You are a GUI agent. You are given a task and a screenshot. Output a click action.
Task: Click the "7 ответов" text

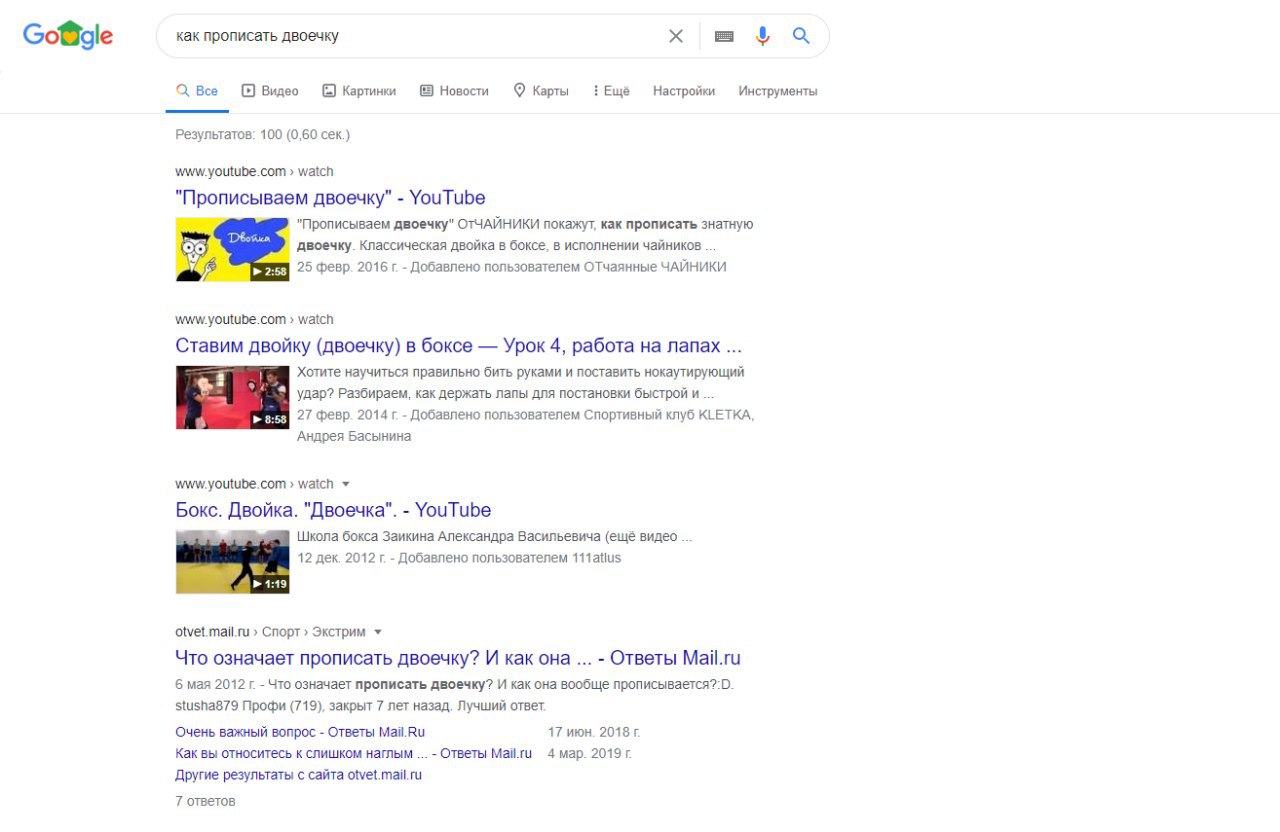(205, 801)
